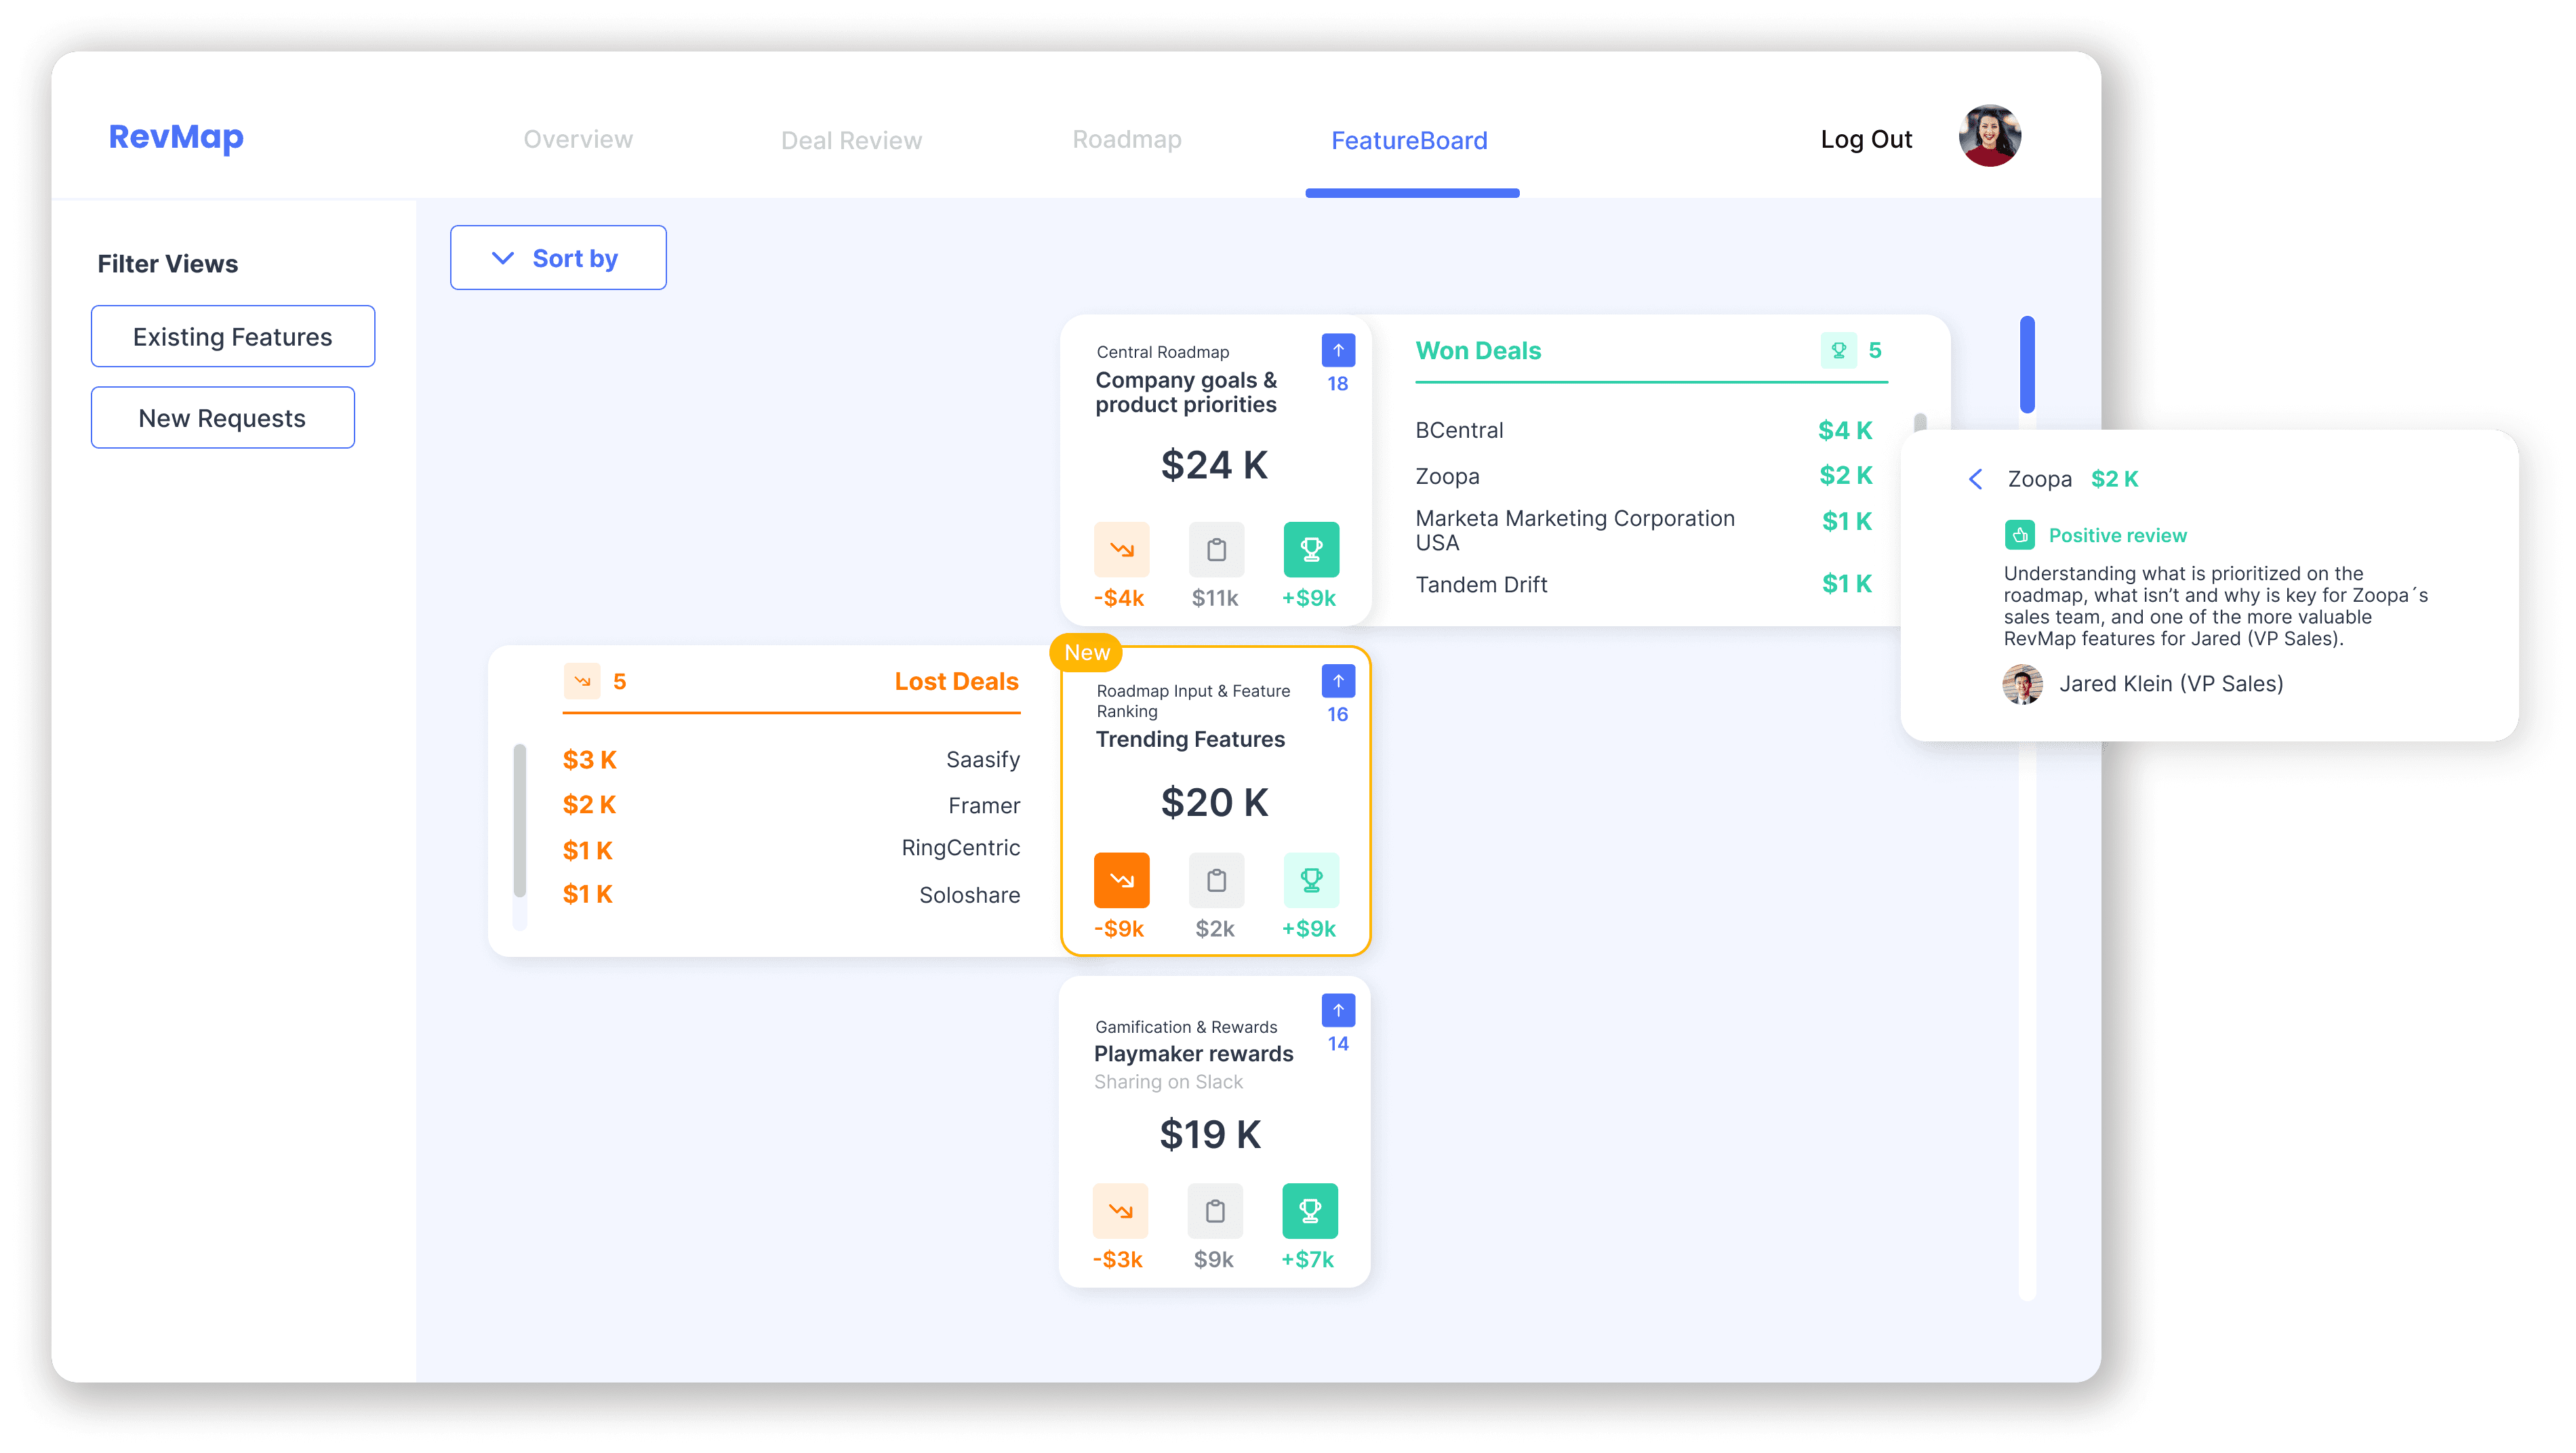Click the trophy icon beside the Won Deals count

coord(1838,351)
